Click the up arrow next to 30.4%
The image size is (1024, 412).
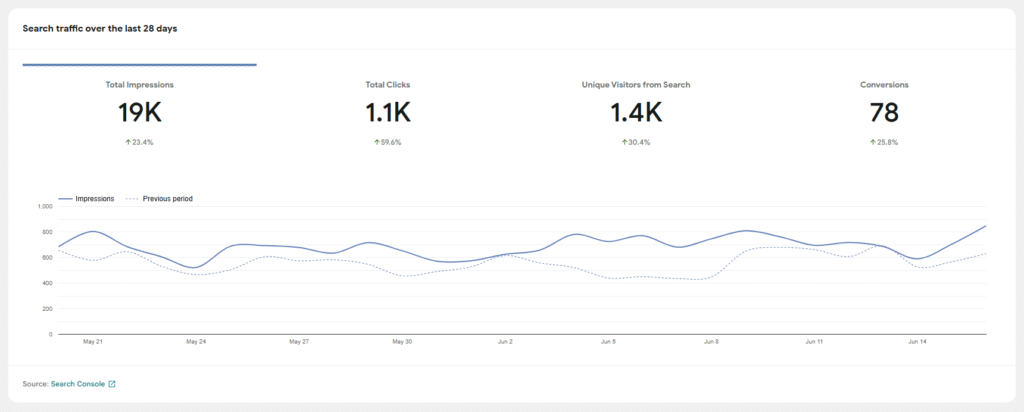[x=624, y=142]
